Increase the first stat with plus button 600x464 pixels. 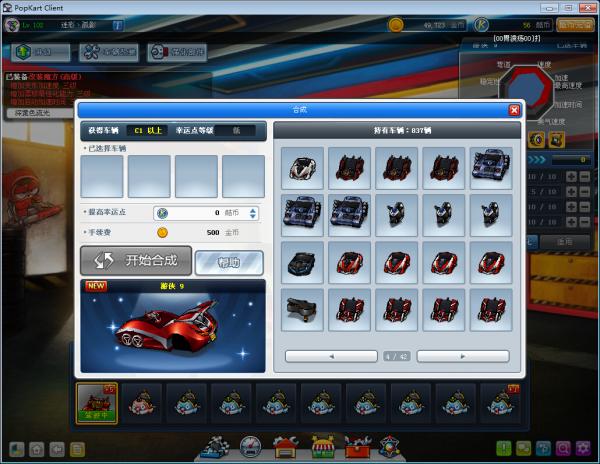(571, 176)
